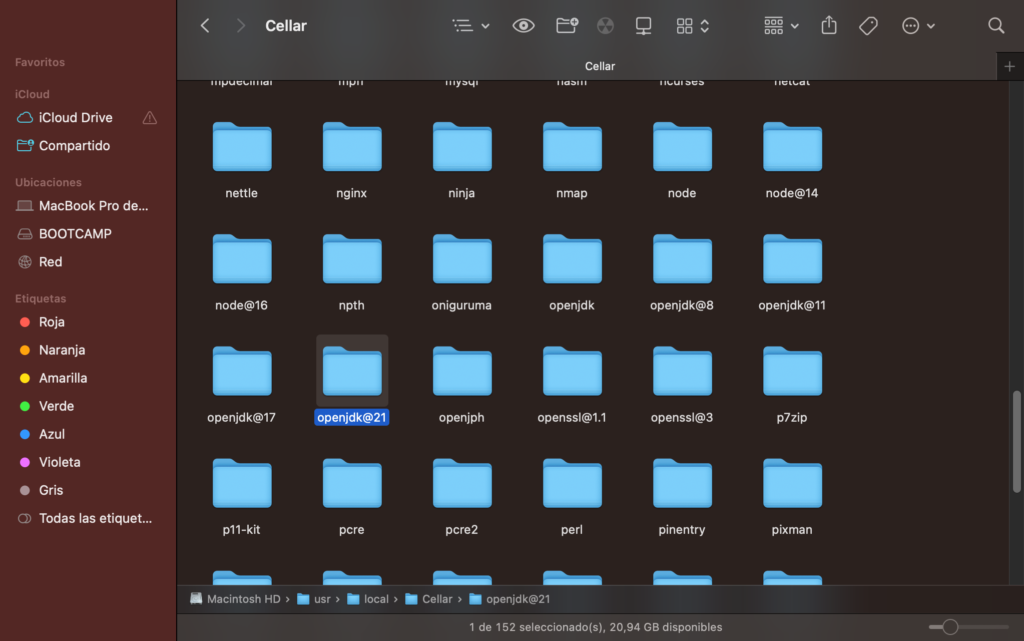Open the more actions ellipsis menu

[918, 26]
